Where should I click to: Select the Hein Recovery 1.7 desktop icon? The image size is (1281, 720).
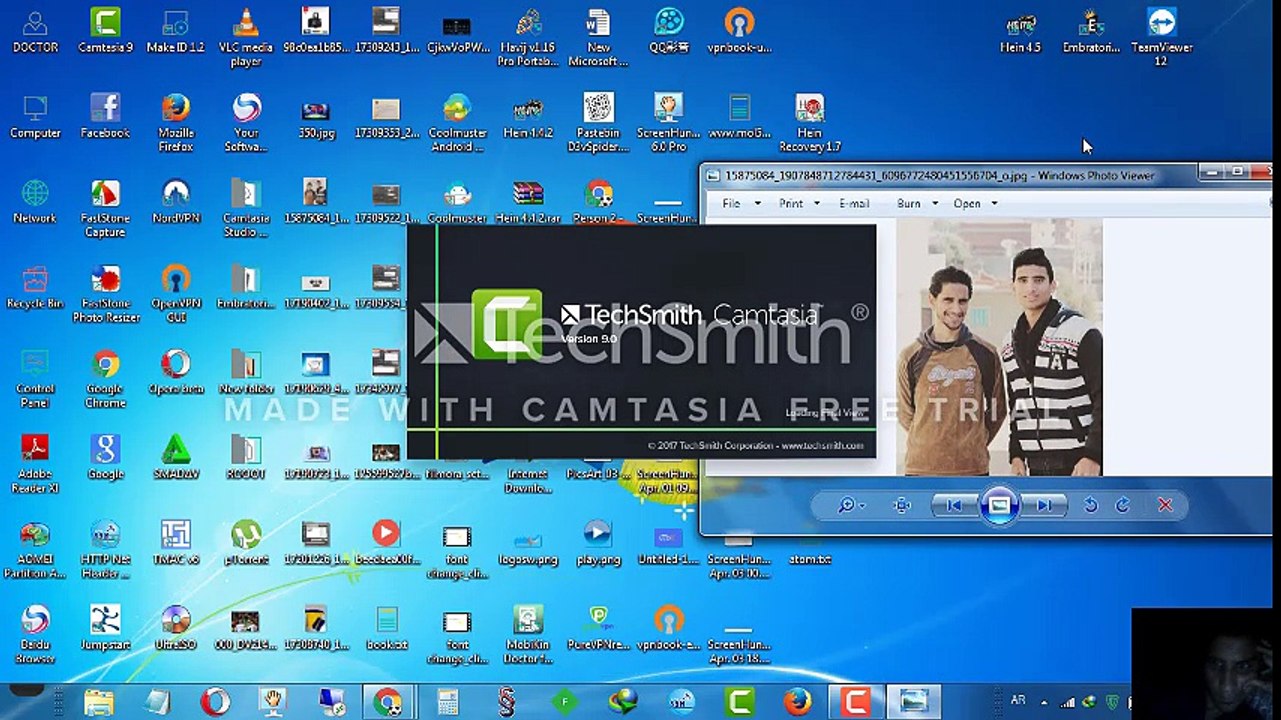pyautogui.click(x=809, y=122)
